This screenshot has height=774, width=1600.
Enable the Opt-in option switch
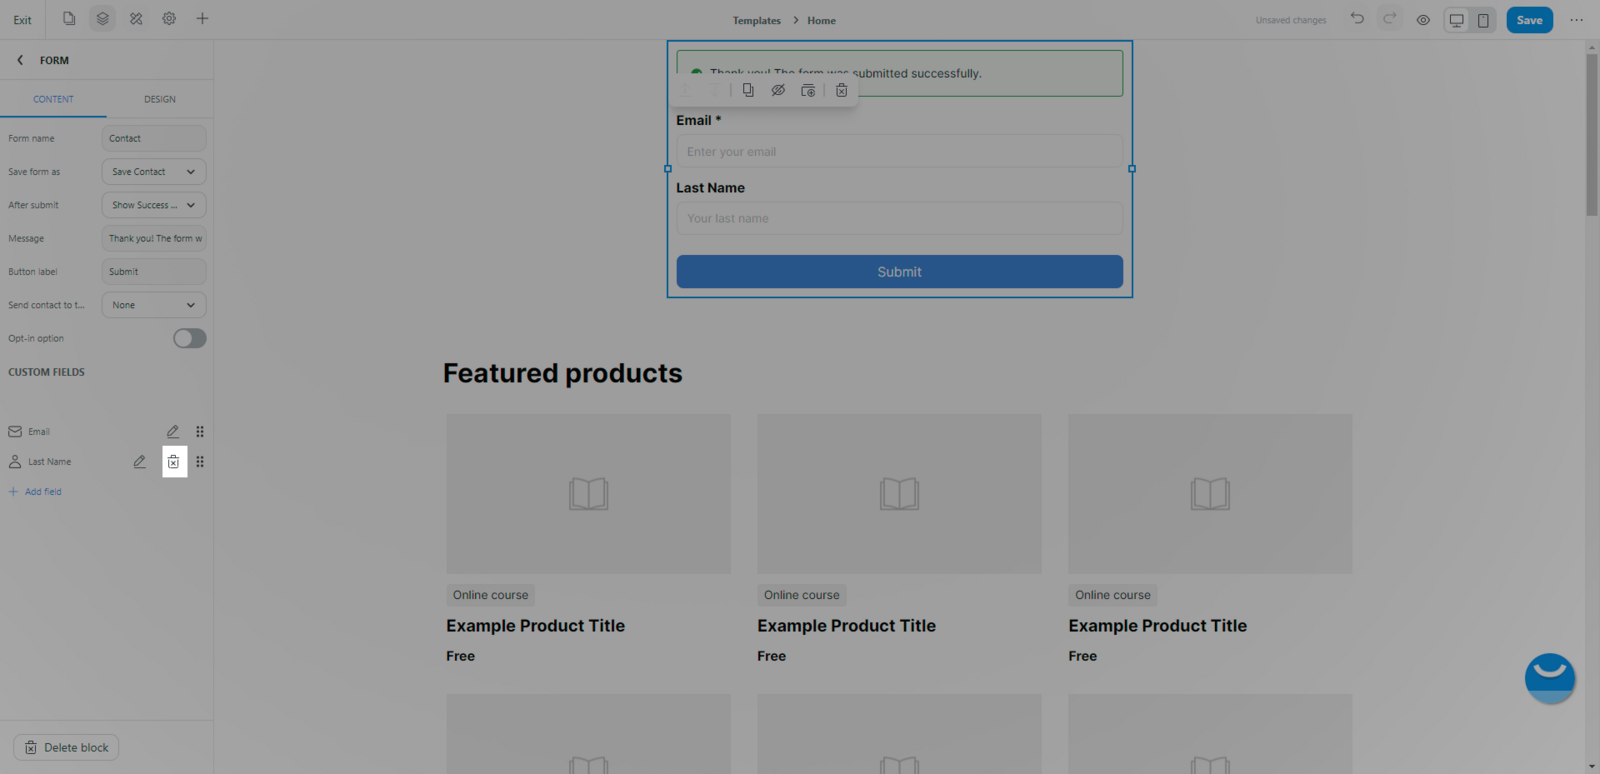[189, 339]
